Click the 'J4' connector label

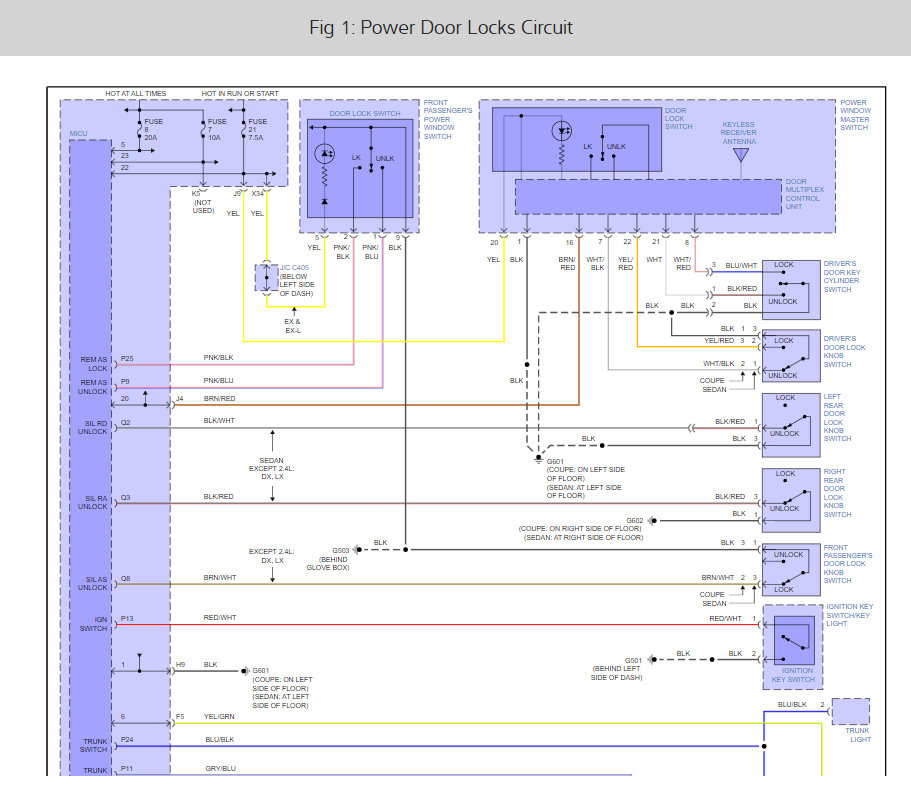pos(180,398)
